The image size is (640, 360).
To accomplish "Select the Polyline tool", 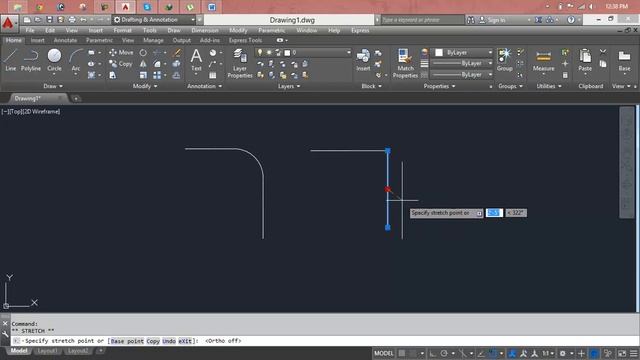I will (31, 60).
